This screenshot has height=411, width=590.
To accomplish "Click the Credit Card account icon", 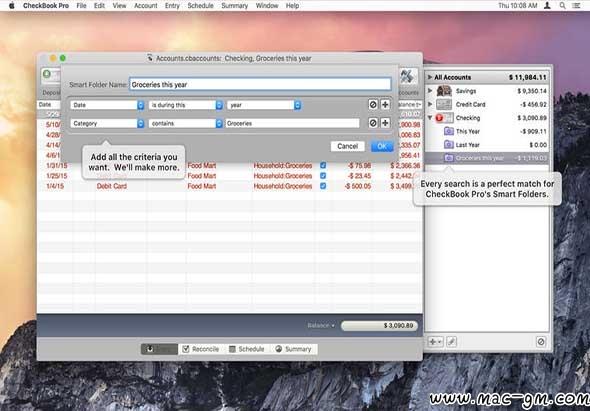I will point(444,104).
